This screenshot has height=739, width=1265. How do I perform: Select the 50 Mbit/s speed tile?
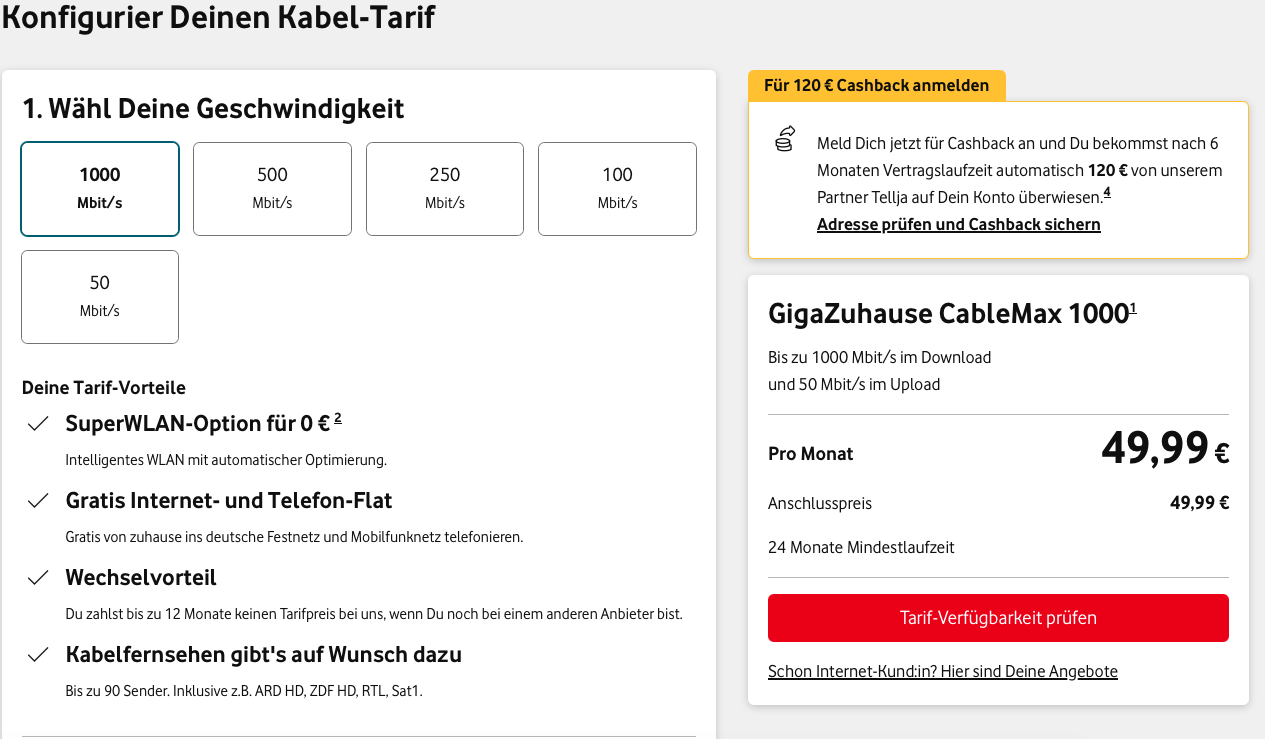[x=100, y=296]
